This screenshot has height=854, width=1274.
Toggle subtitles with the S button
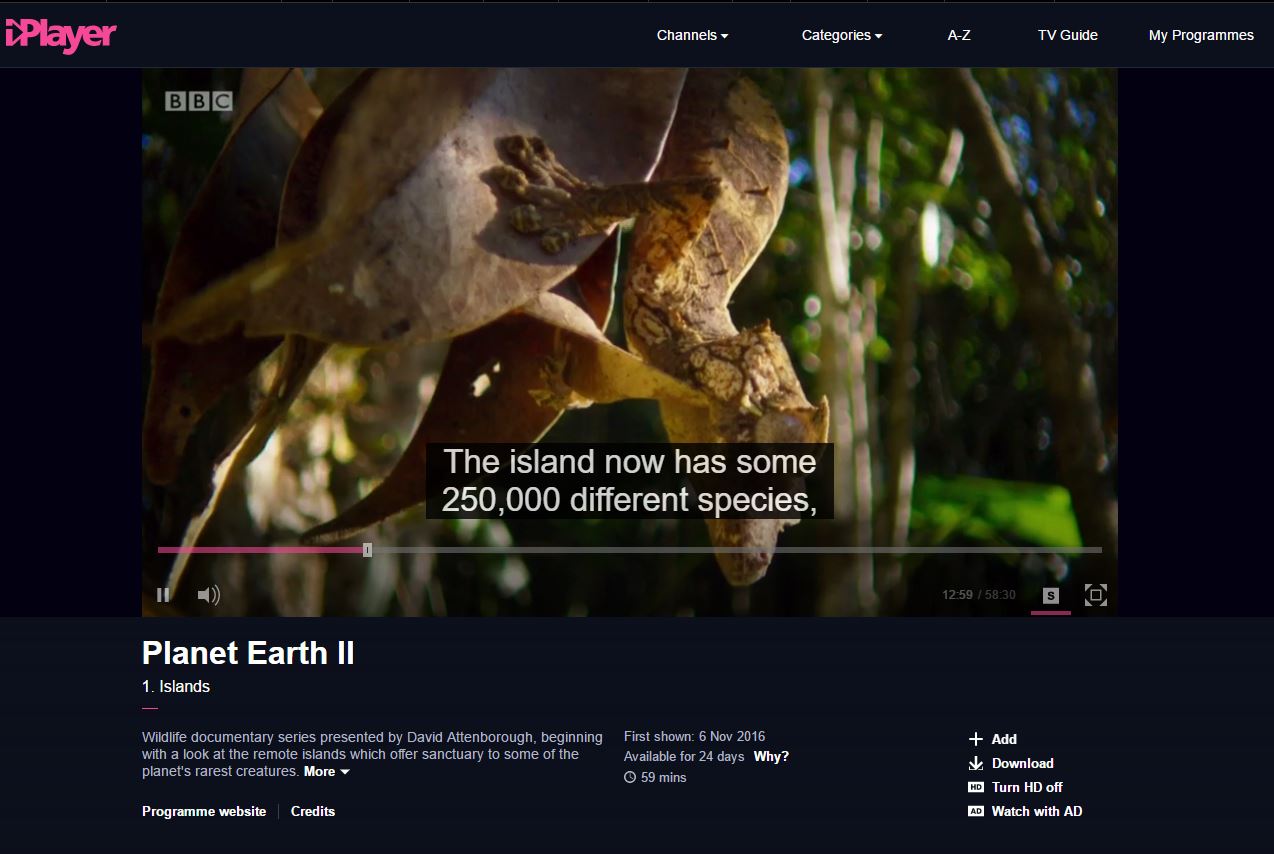click(x=1050, y=595)
